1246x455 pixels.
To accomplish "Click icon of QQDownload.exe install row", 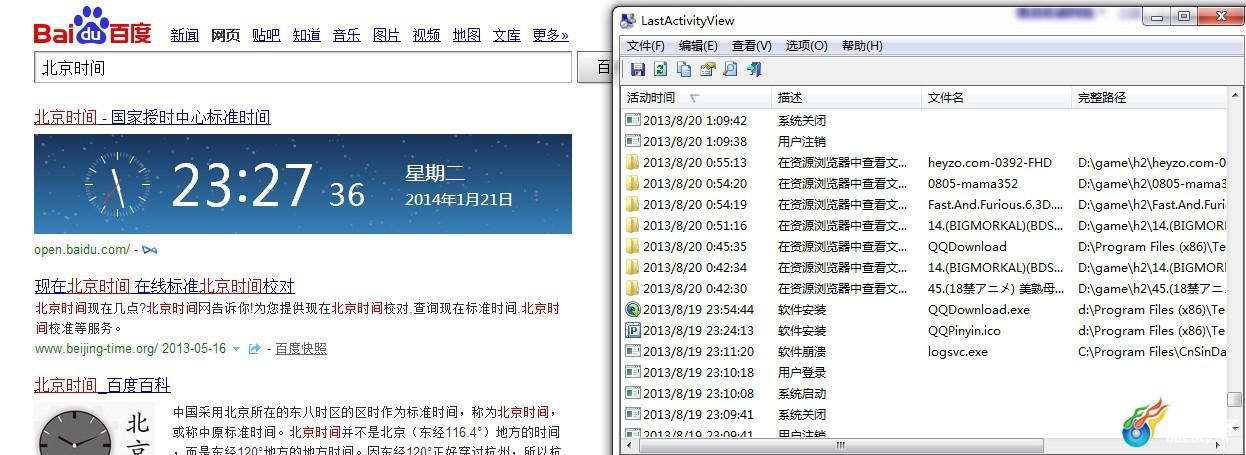I will 632,309.
